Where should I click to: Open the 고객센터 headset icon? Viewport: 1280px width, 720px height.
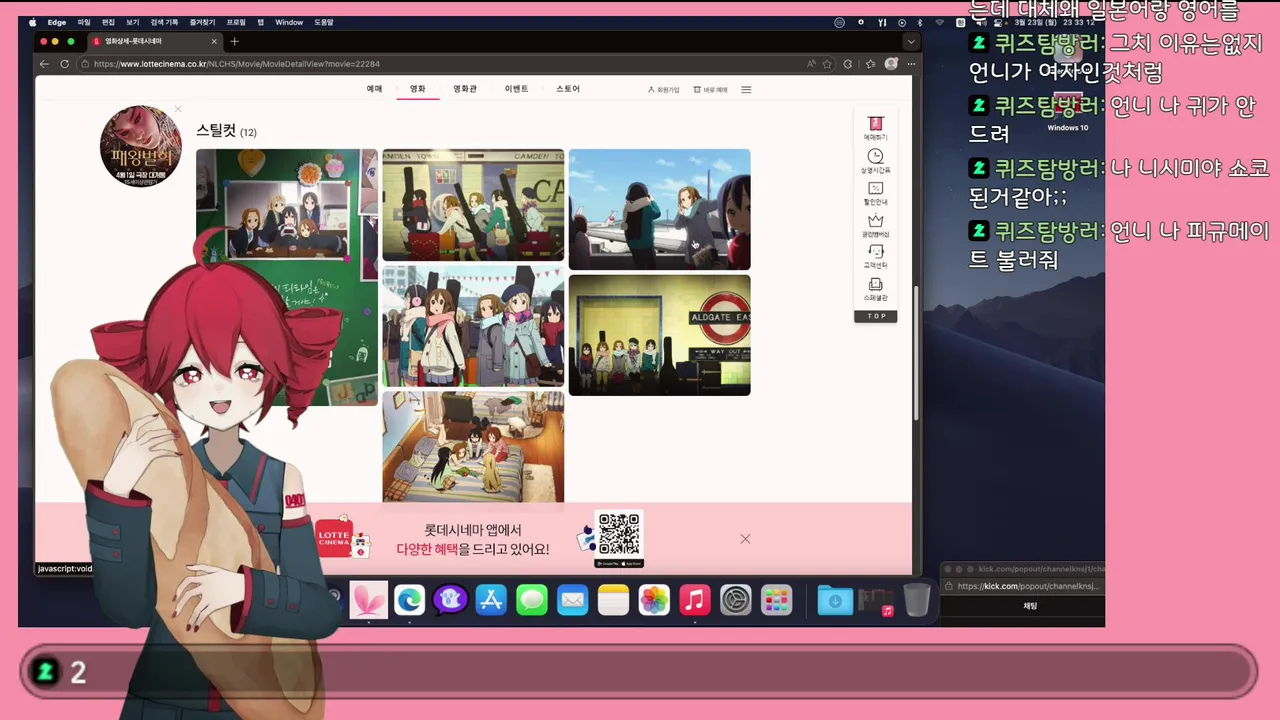875,256
